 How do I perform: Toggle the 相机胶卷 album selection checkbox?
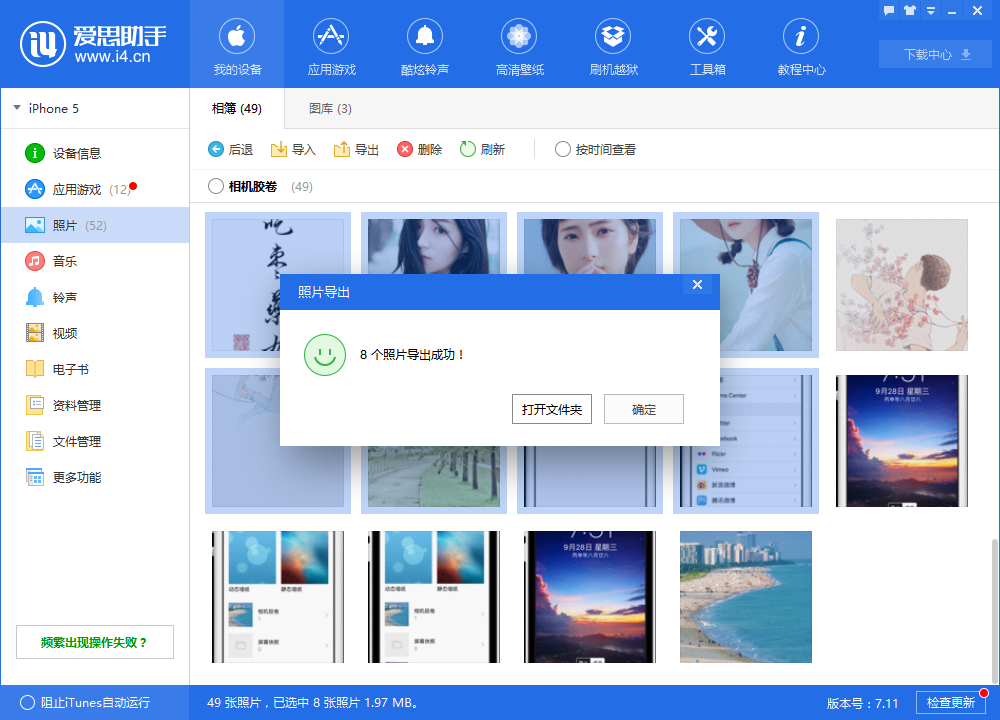tap(213, 186)
